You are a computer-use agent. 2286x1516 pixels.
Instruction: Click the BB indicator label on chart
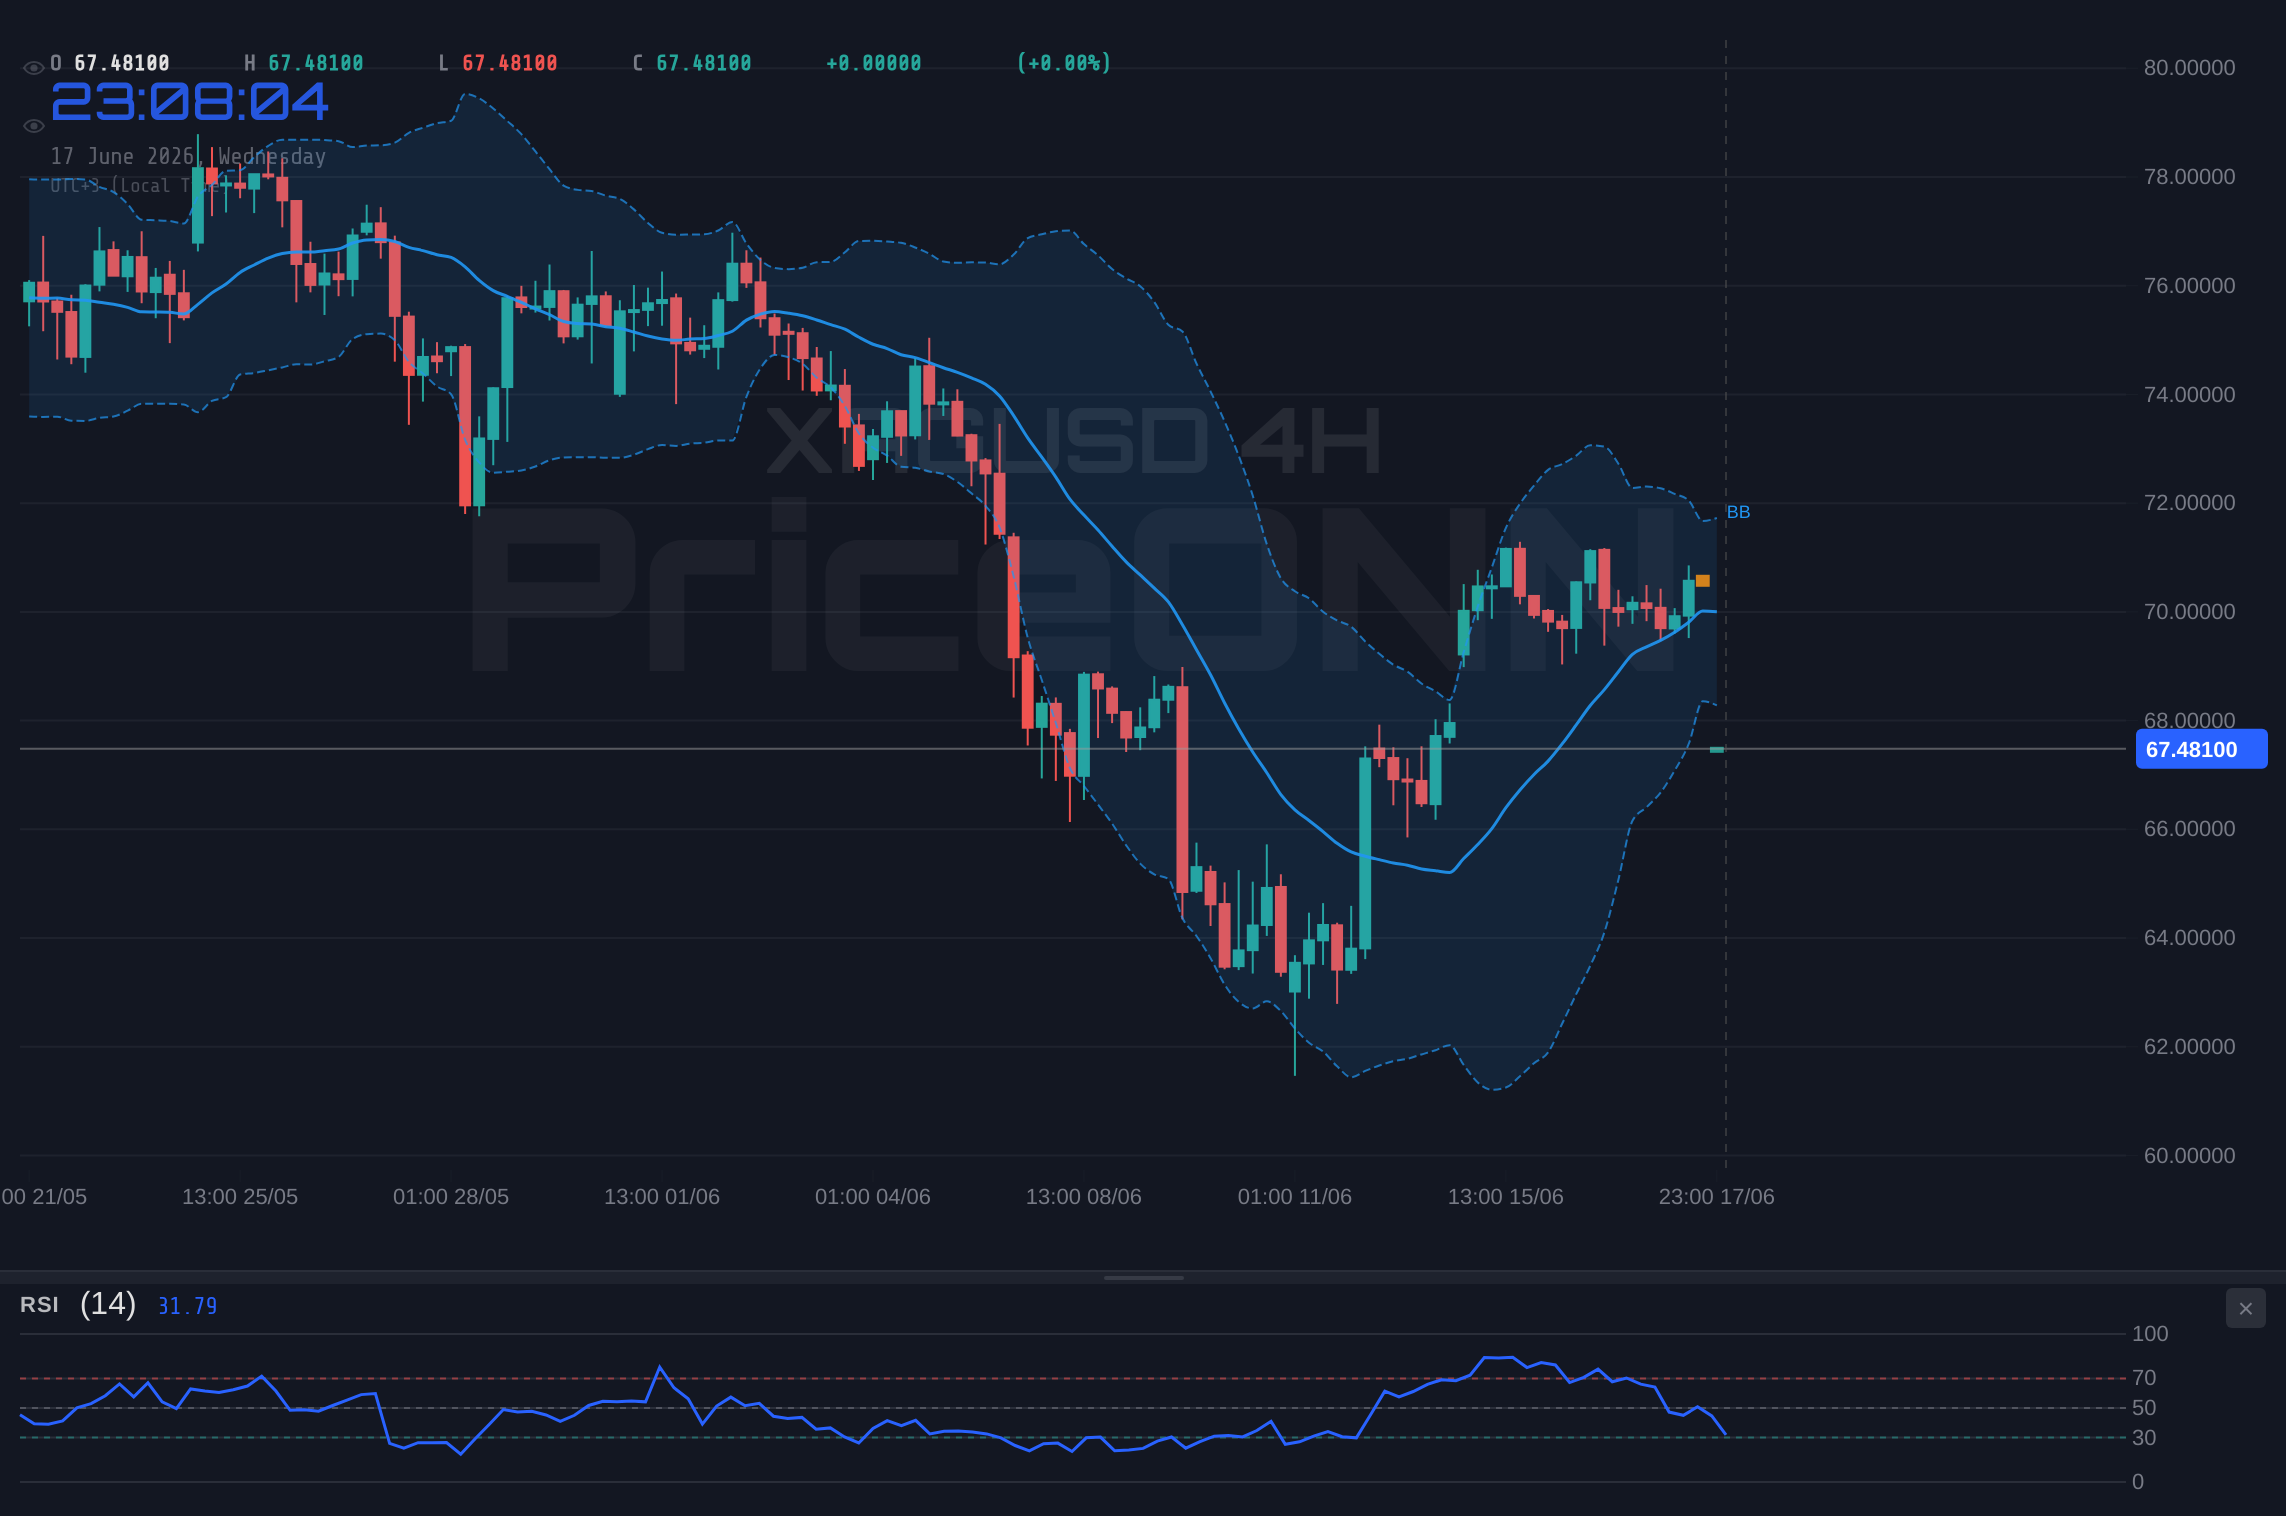click(1738, 512)
